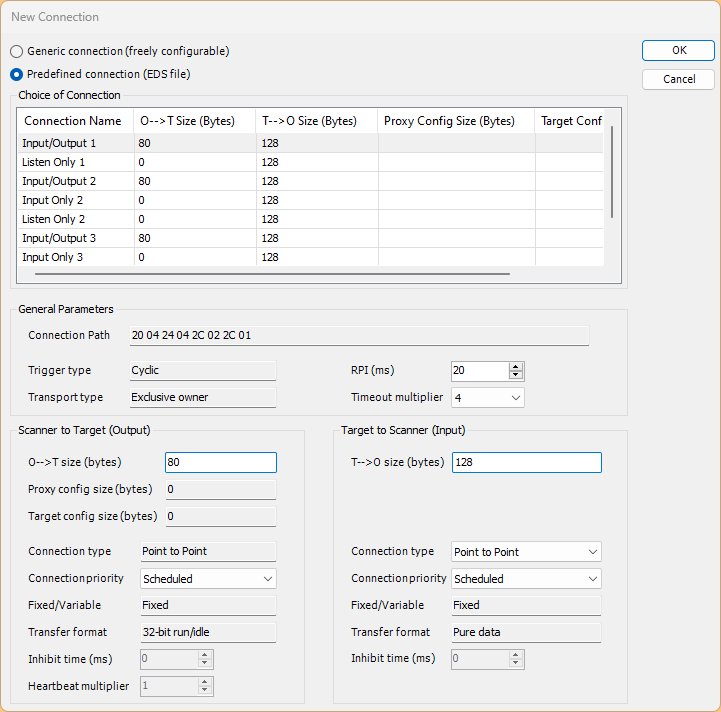Click the horizontal scrollbar in connection list
721x712 pixels.
[272, 272]
